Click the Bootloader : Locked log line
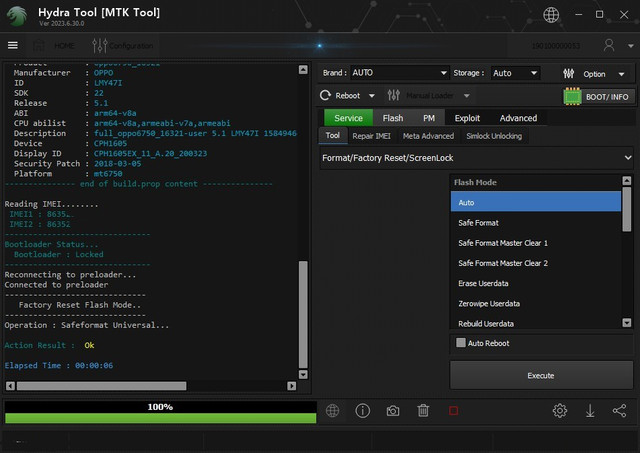 point(59,254)
